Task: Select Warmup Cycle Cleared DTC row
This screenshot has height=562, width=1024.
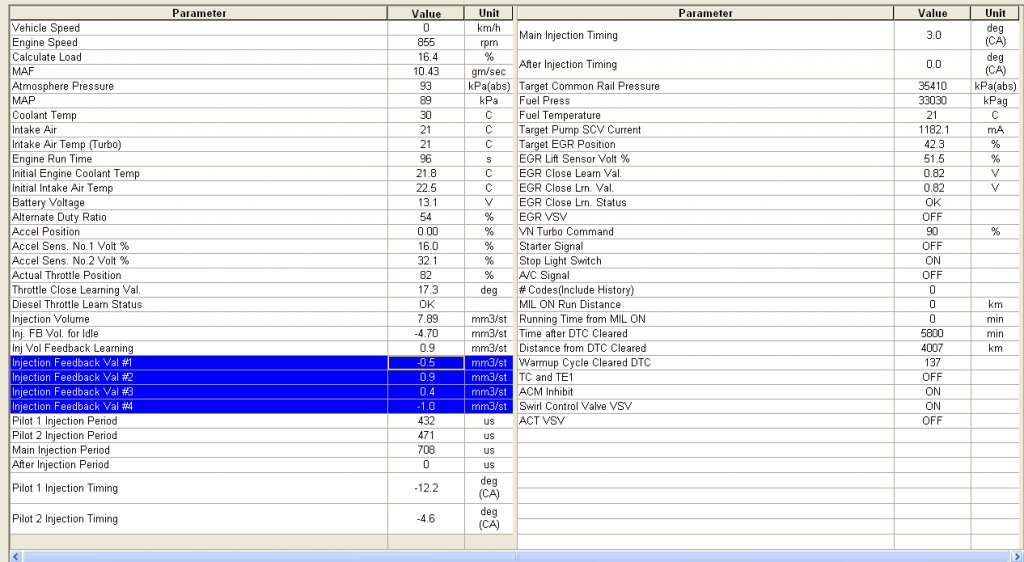Action: click(x=769, y=363)
